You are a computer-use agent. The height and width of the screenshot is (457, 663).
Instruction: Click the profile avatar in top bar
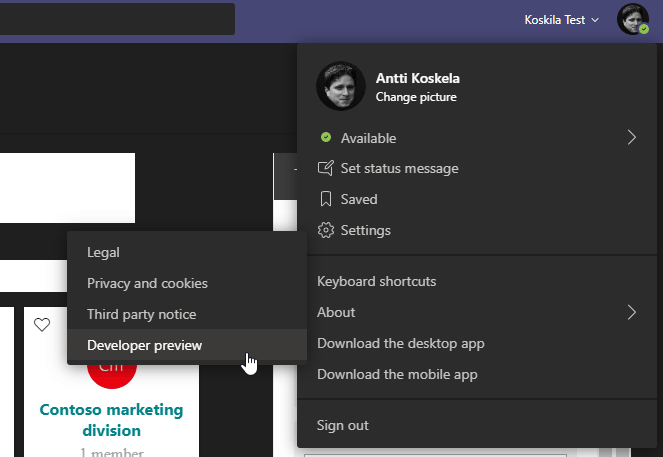[x=633, y=19]
